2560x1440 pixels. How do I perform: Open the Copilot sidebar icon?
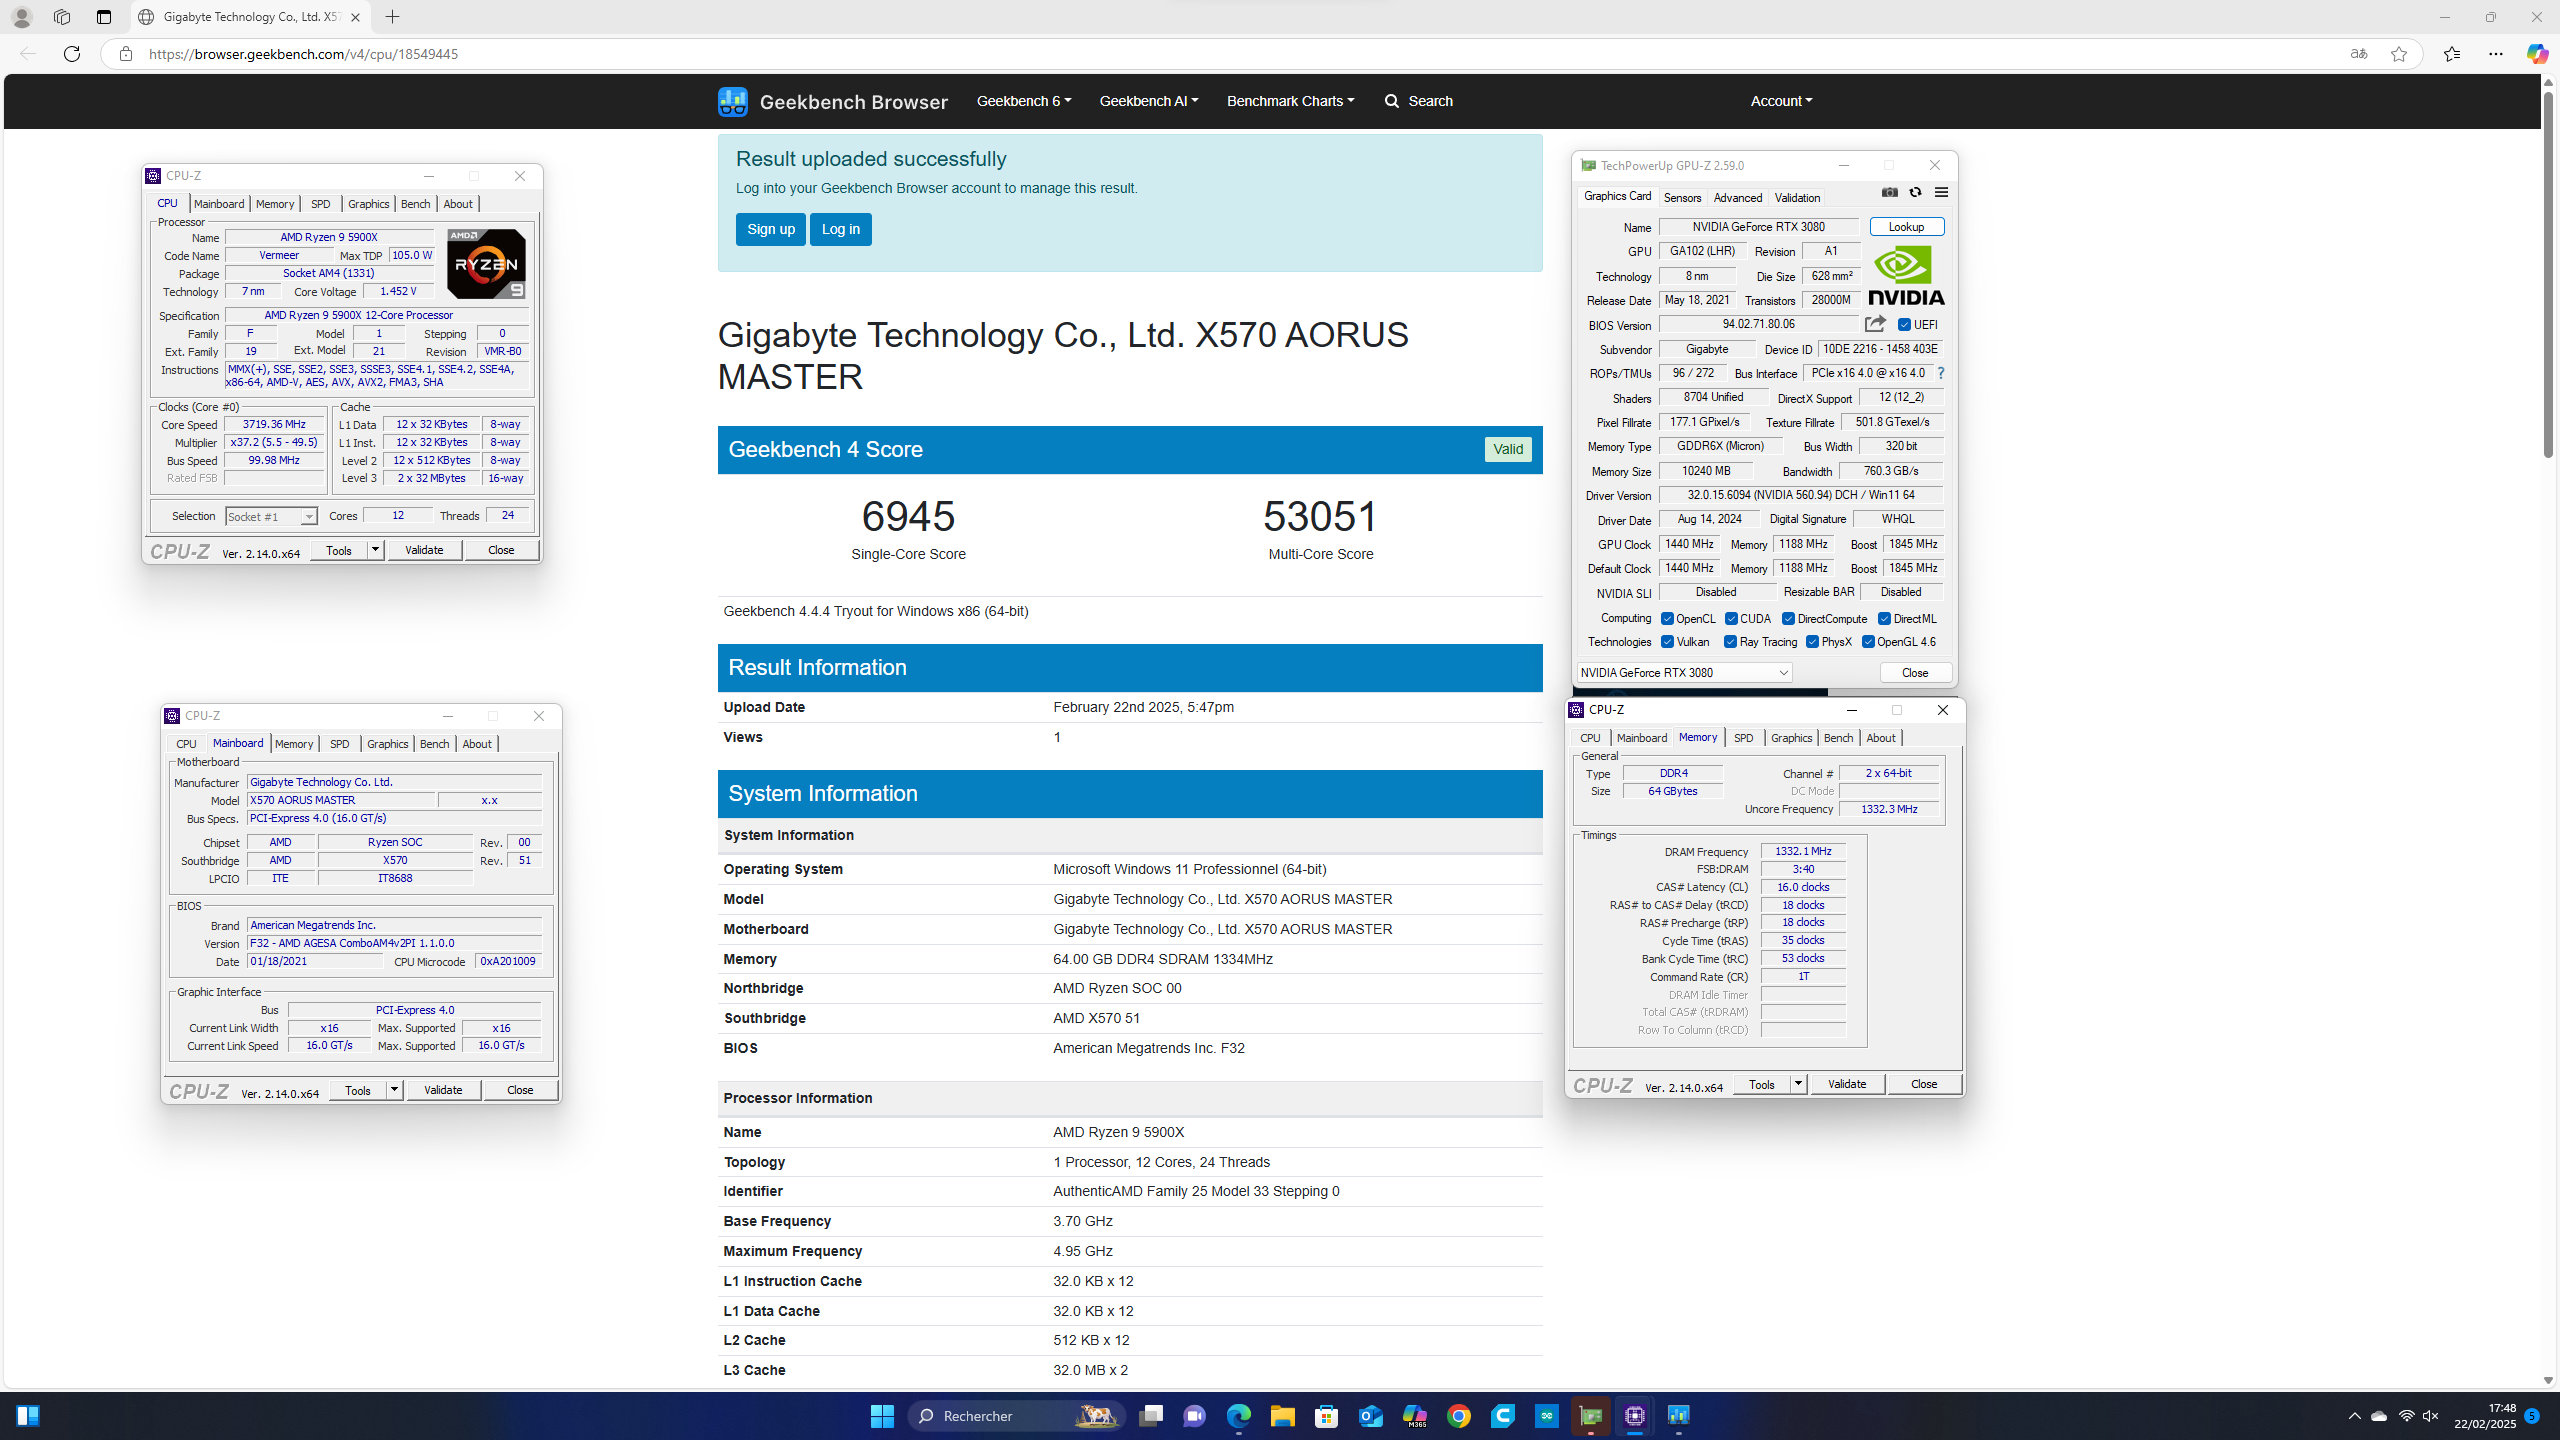[x=2537, y=54]
